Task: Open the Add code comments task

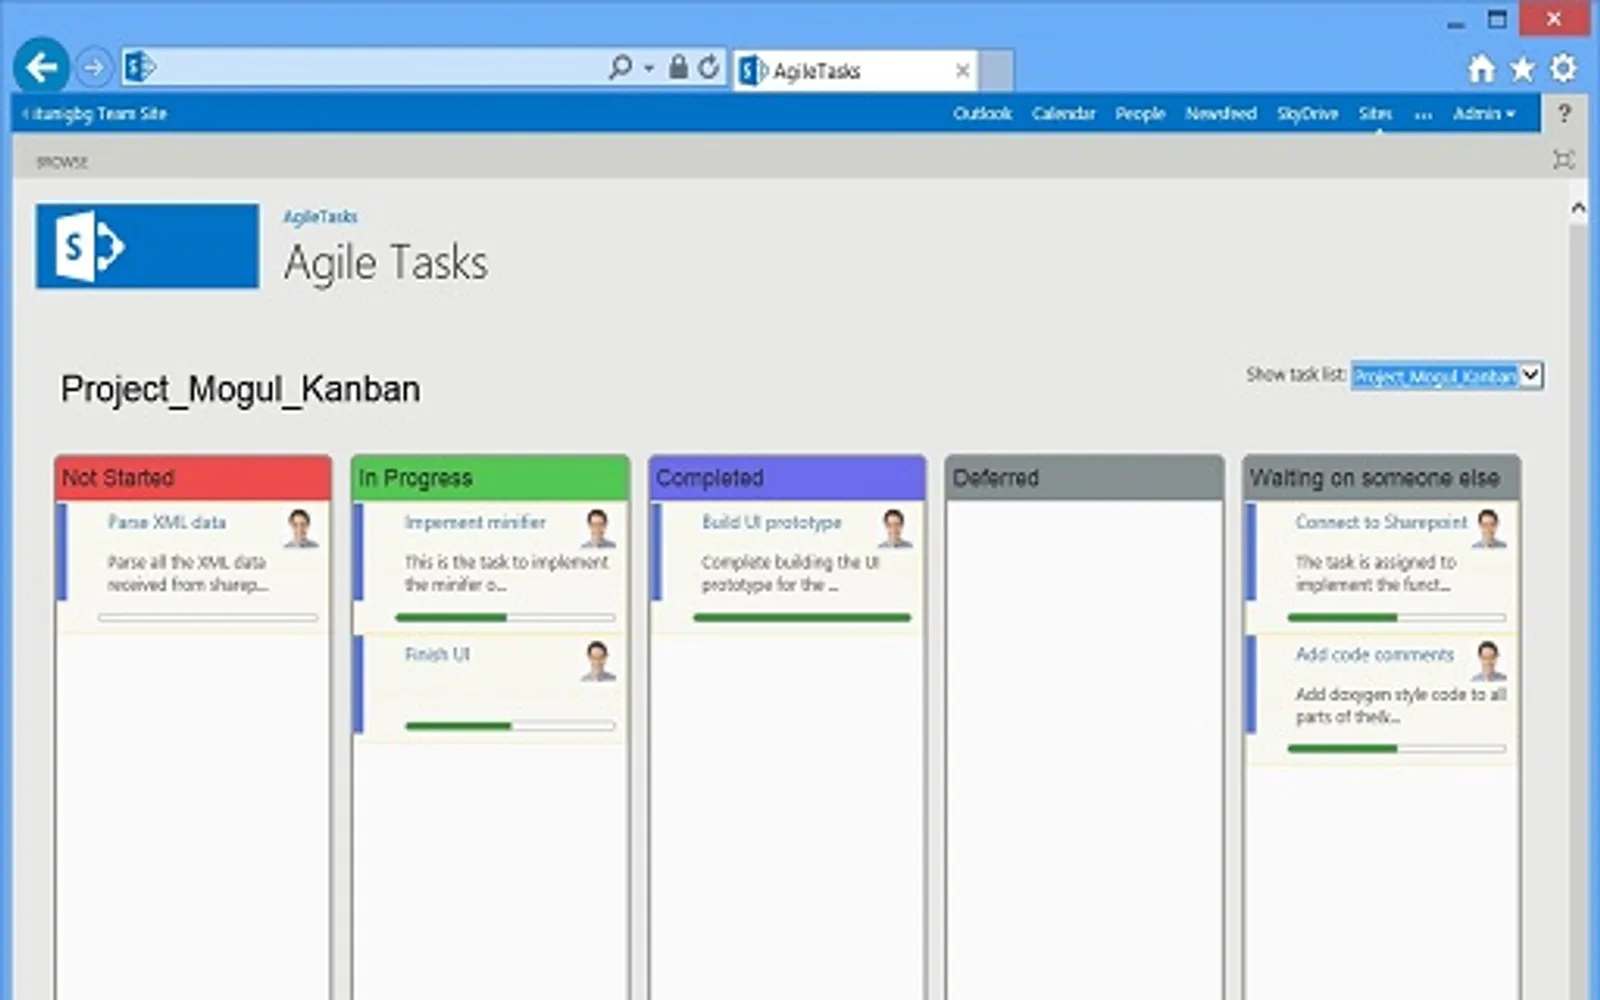Action: (x=1374, y=654)
